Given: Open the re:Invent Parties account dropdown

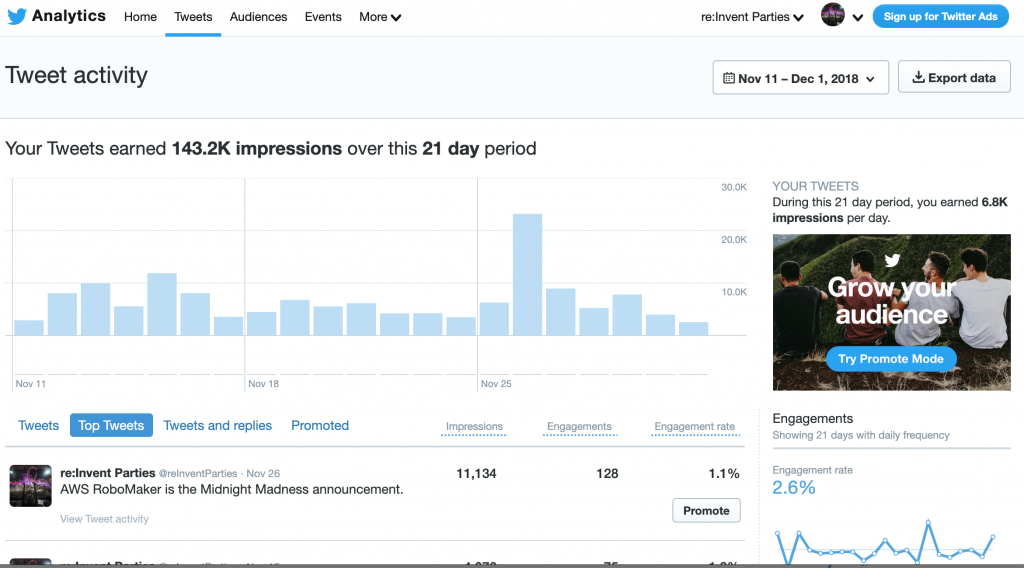Looking at the screenshot, I should [x=753, y=17].
